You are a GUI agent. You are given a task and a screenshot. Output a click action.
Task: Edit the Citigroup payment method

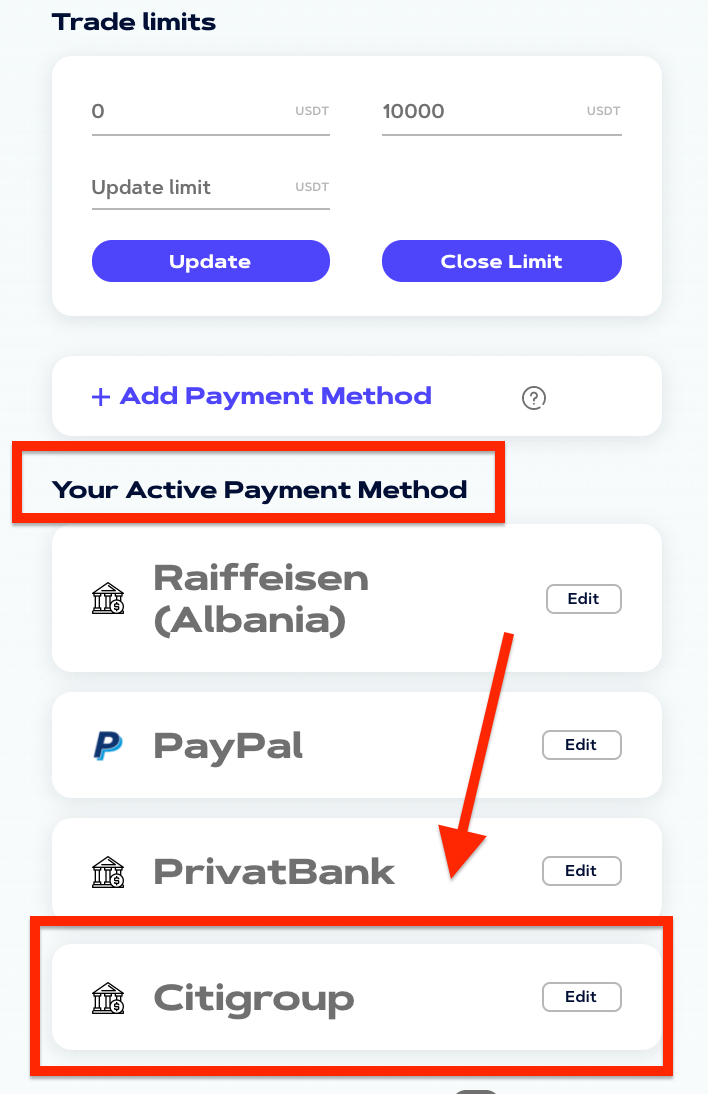click(582, 996)
